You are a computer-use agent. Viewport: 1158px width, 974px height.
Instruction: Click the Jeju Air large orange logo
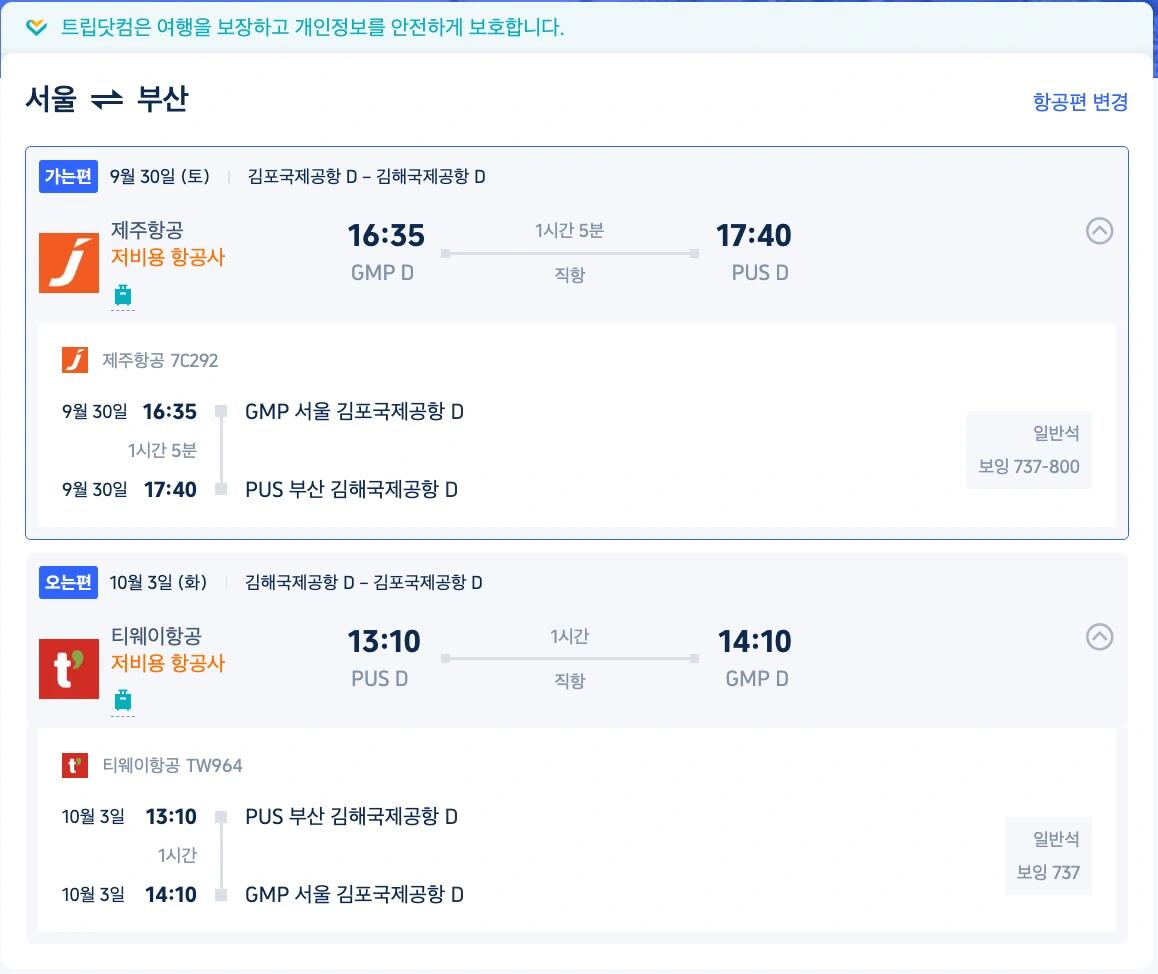69,263
